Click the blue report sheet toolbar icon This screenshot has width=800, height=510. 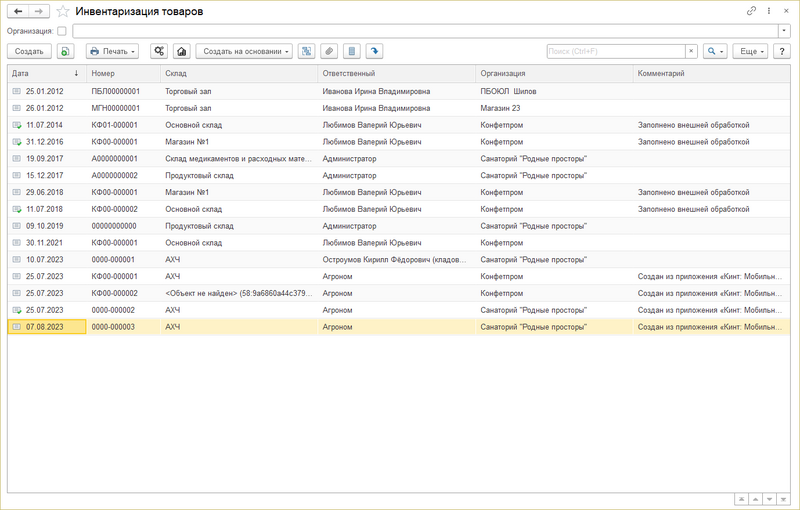[352, 51]
